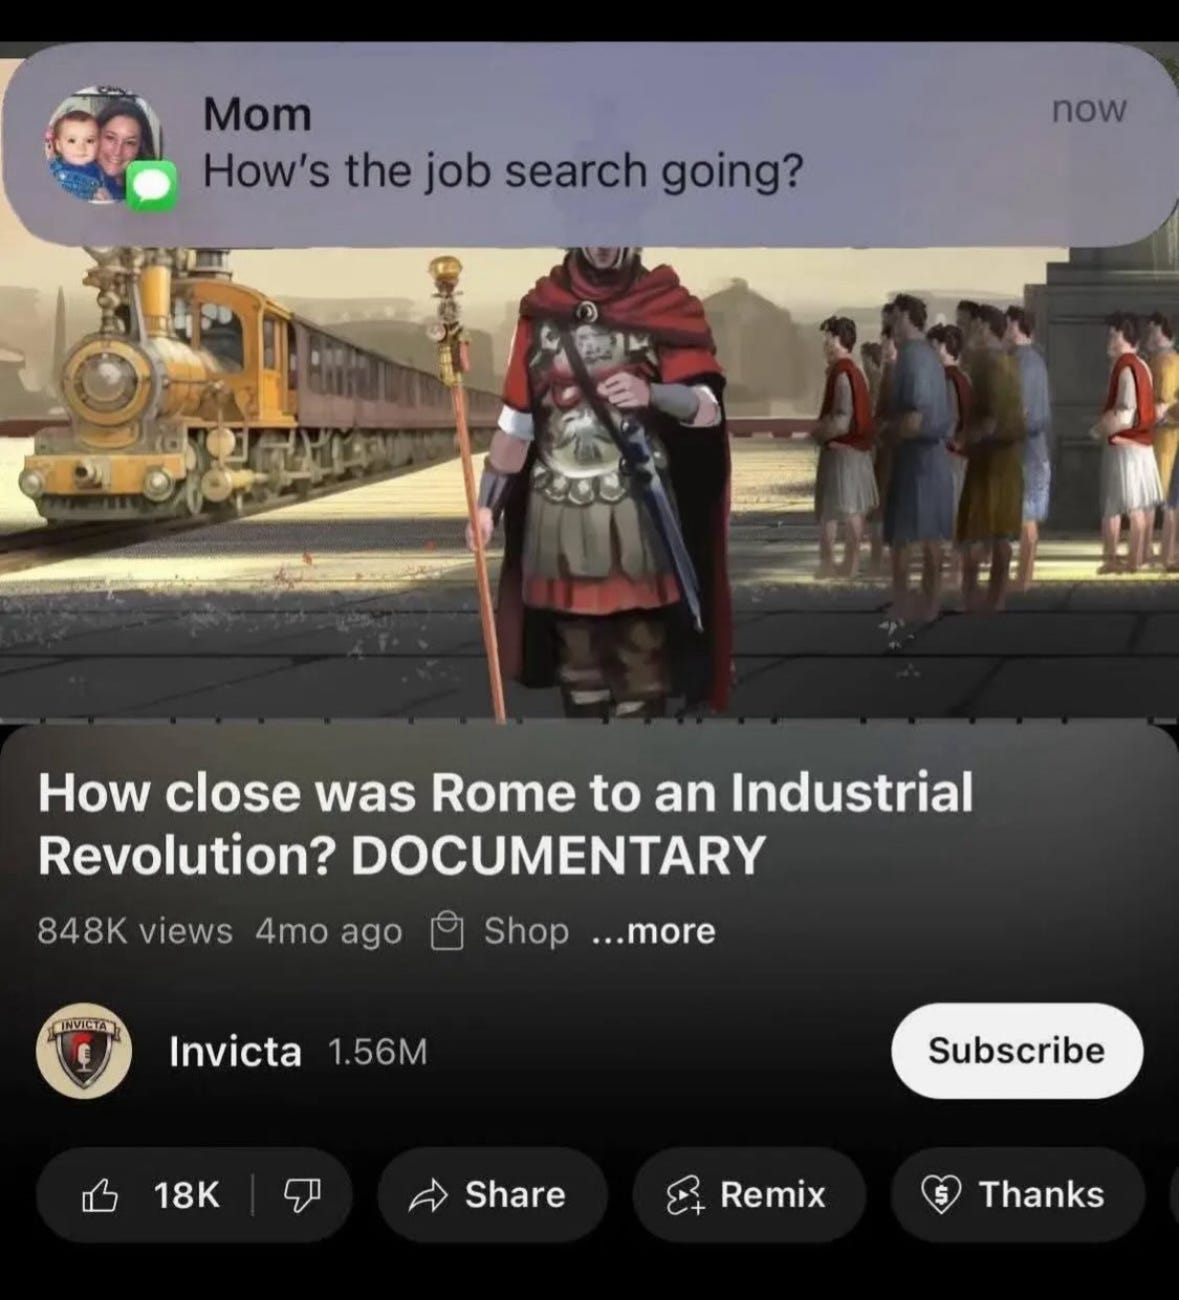Tap the green Messages app badge

coord(153,187)
